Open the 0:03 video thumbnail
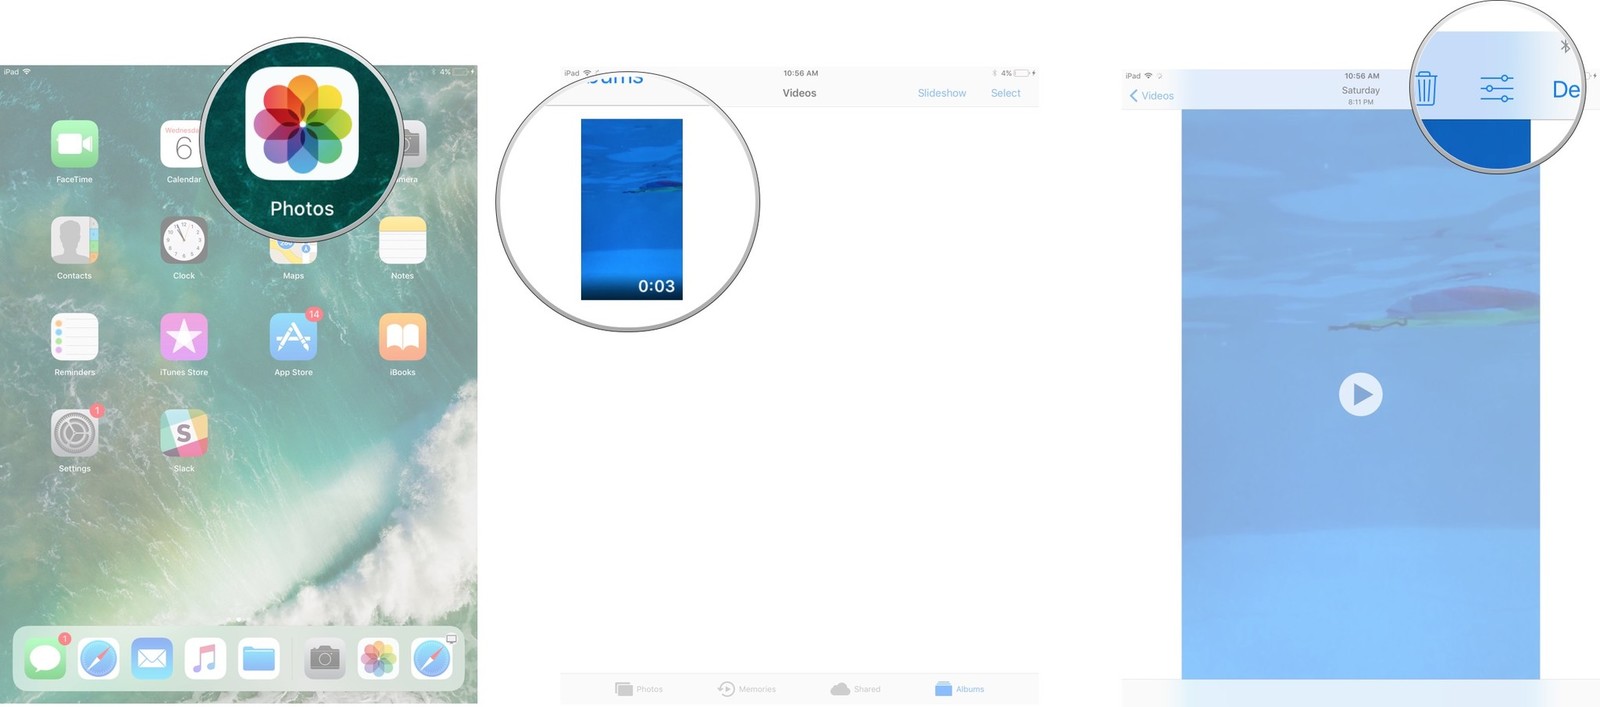The image size is (1600, 707). click(632, 209)
